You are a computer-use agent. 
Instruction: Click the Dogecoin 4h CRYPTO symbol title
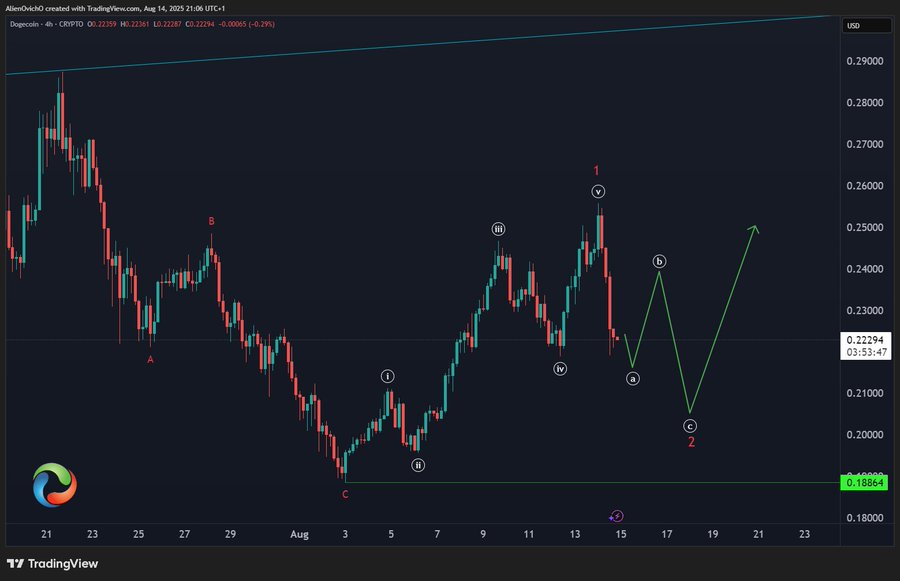pyautogui.click(x=46, y=24)
